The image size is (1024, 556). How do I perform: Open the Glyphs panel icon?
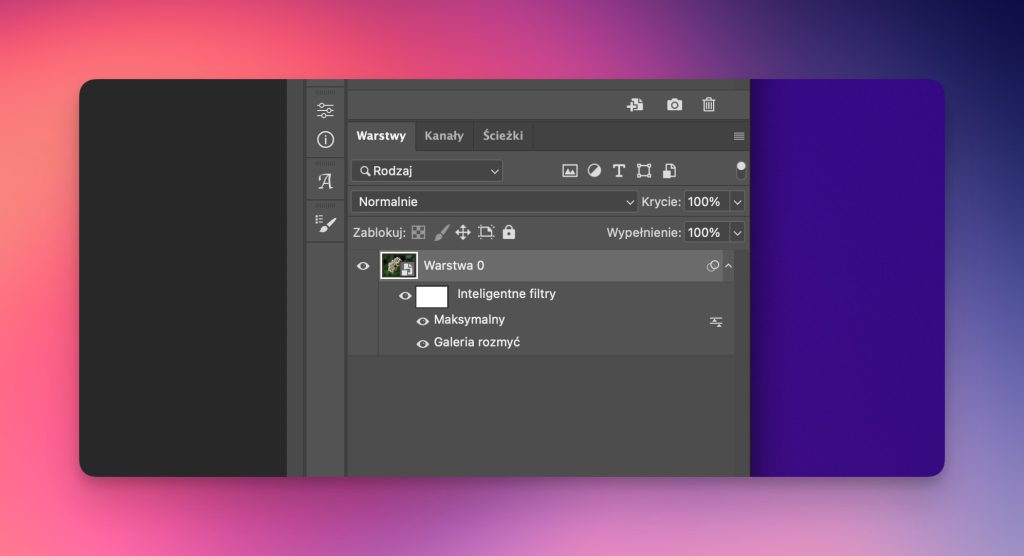coord(325,182)
